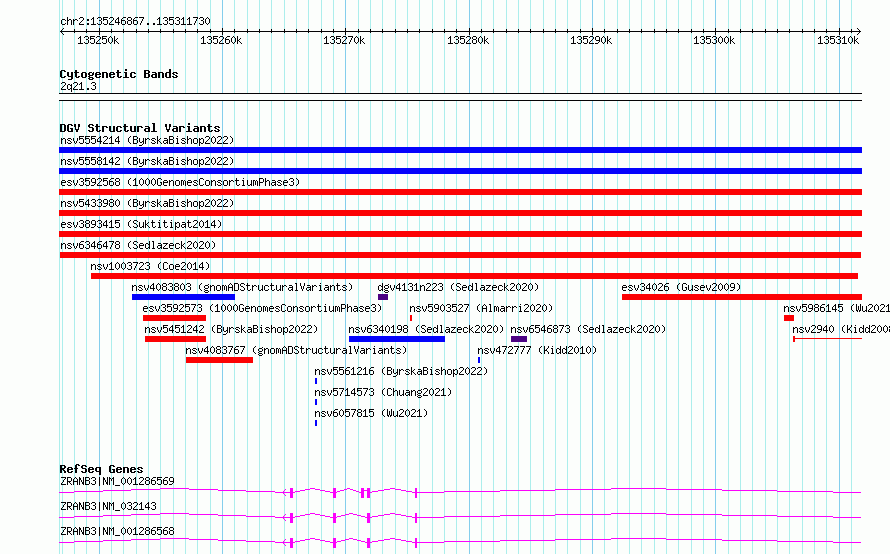Click the esv3592573 (1000GenomesConsortiumPhase3) label
The width and height of the screenshot is (890, 554).
point(262,308)
